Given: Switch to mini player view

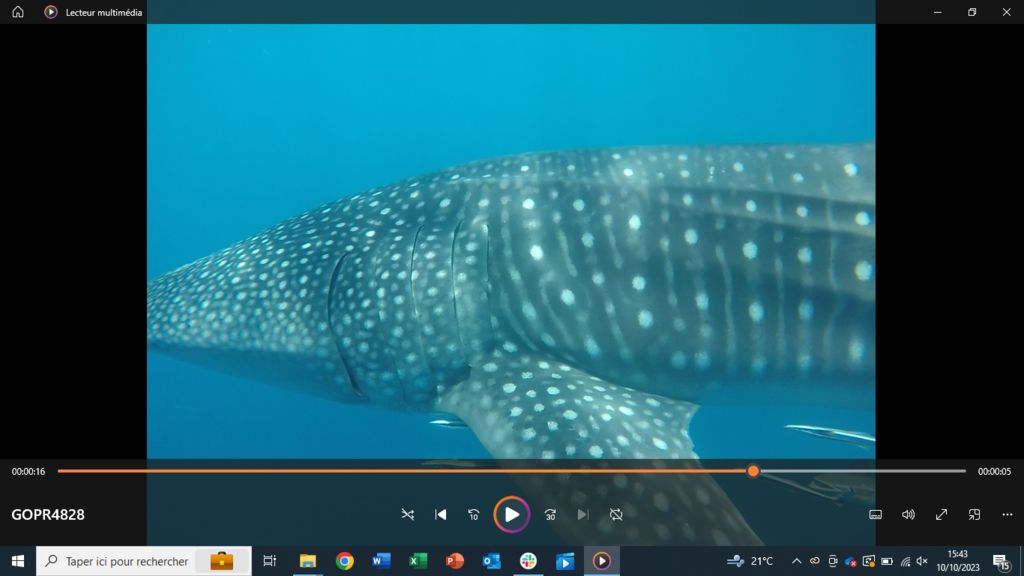Looking at the screenshot, I should tap(974, 515).
